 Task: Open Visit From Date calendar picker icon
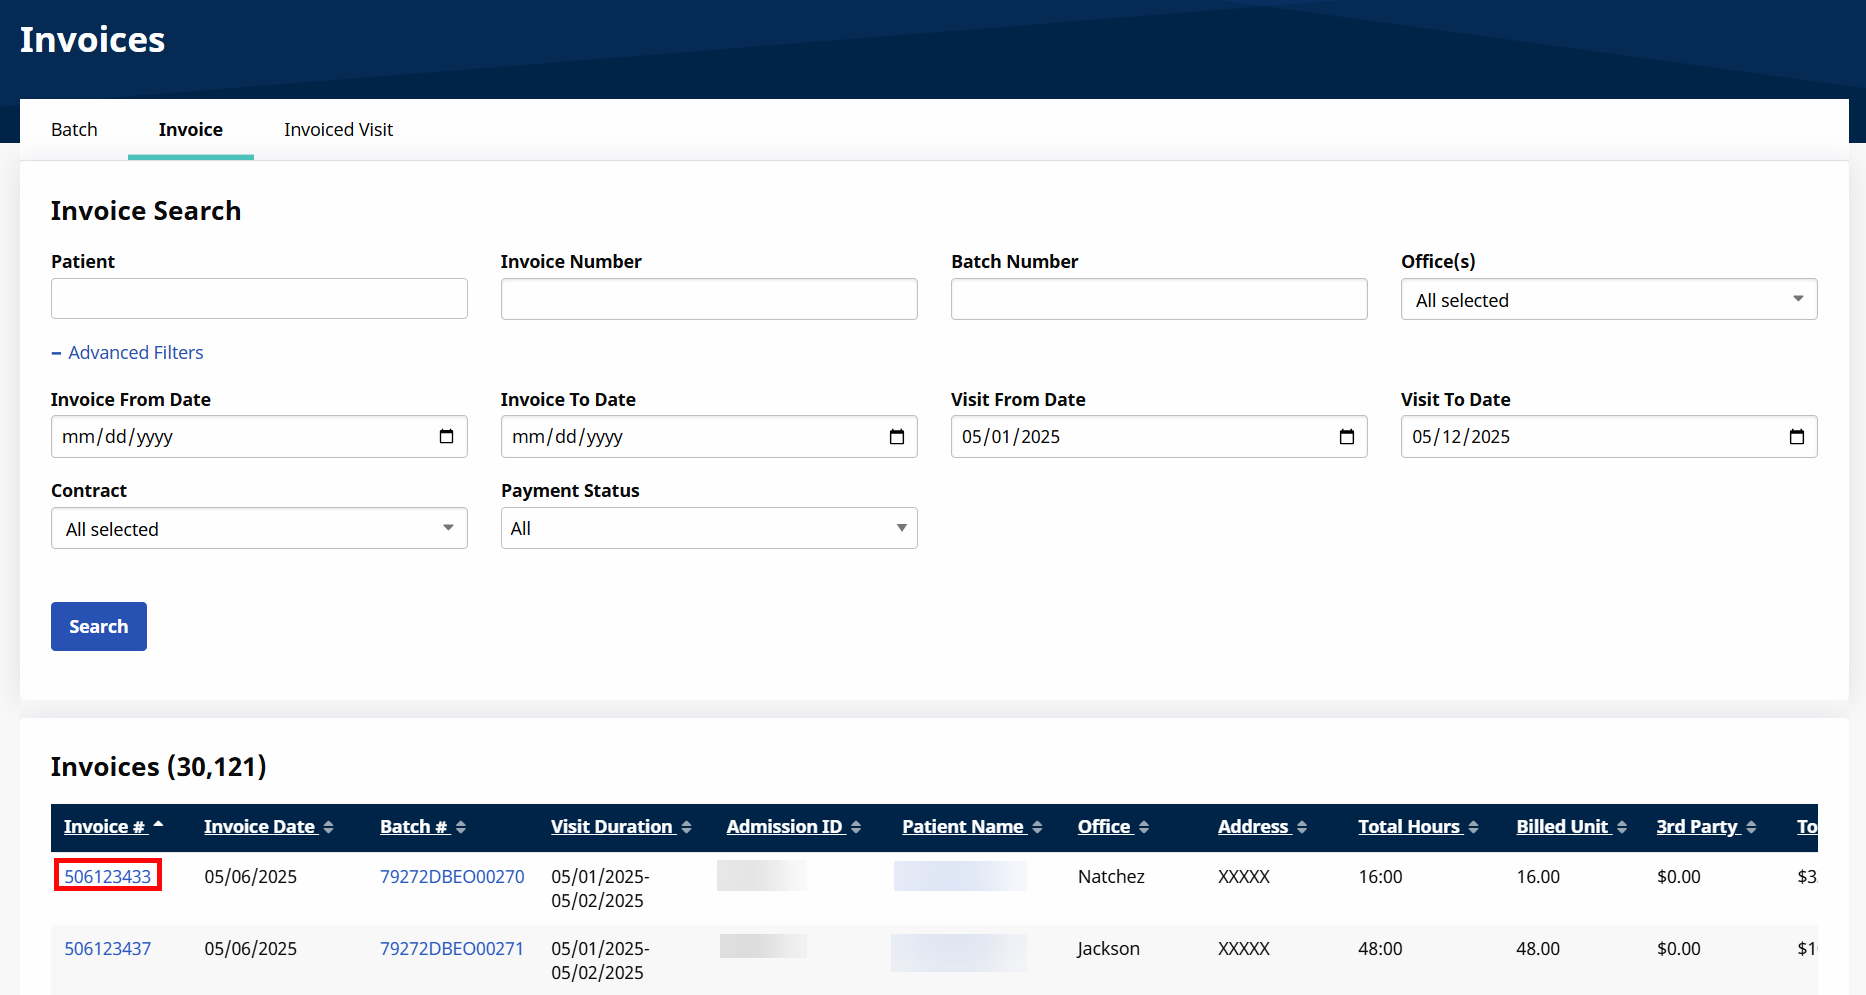coord(1346,437)
